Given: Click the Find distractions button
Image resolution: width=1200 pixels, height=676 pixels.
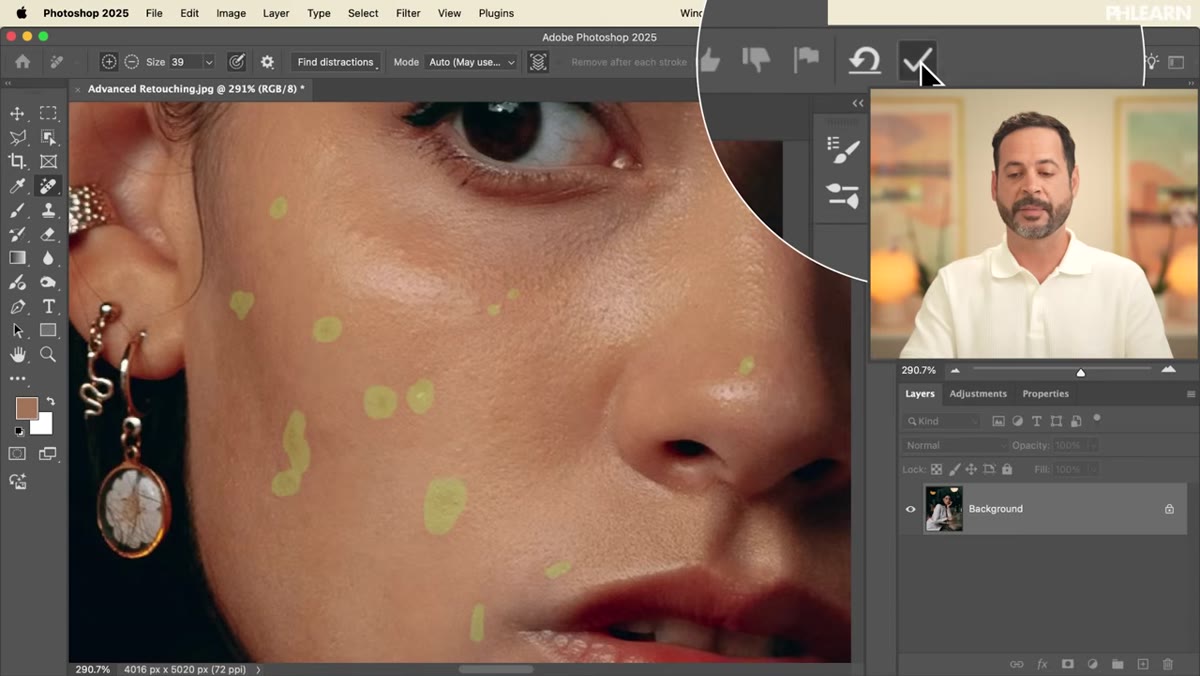Looking at the screenshot, I should tap(335, 62).
